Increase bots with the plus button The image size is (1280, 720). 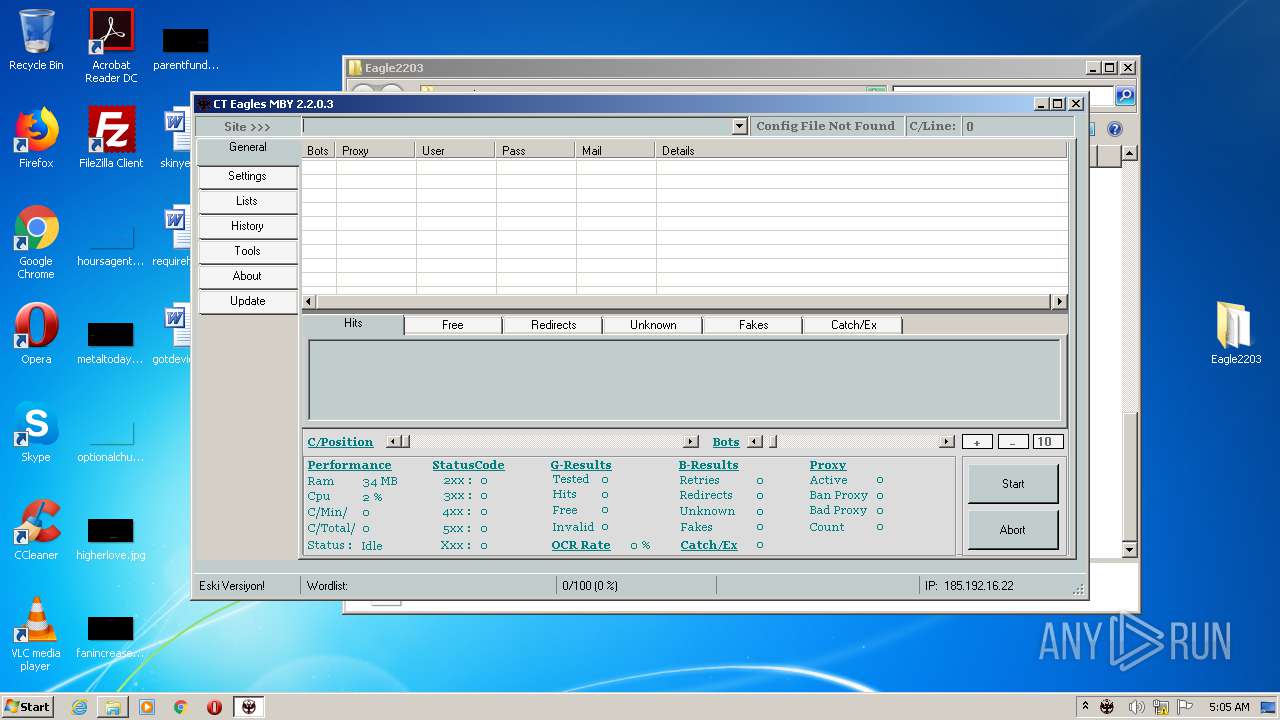(x=977, y=442)
